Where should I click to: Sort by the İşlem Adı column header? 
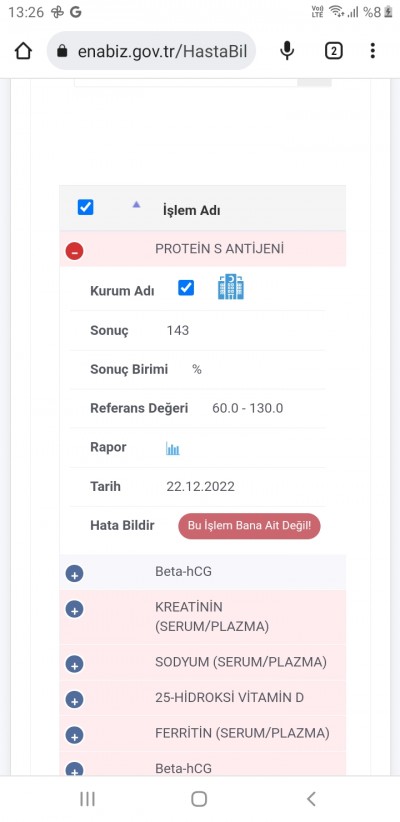click(191, 211)
